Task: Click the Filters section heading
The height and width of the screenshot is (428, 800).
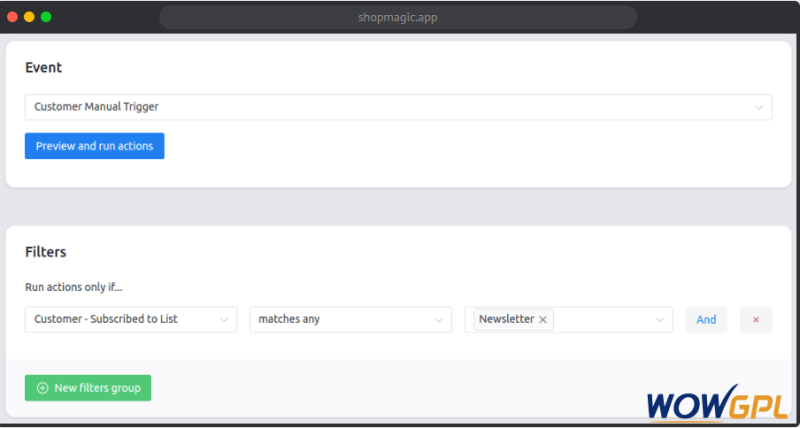Action: coord(45,252)
